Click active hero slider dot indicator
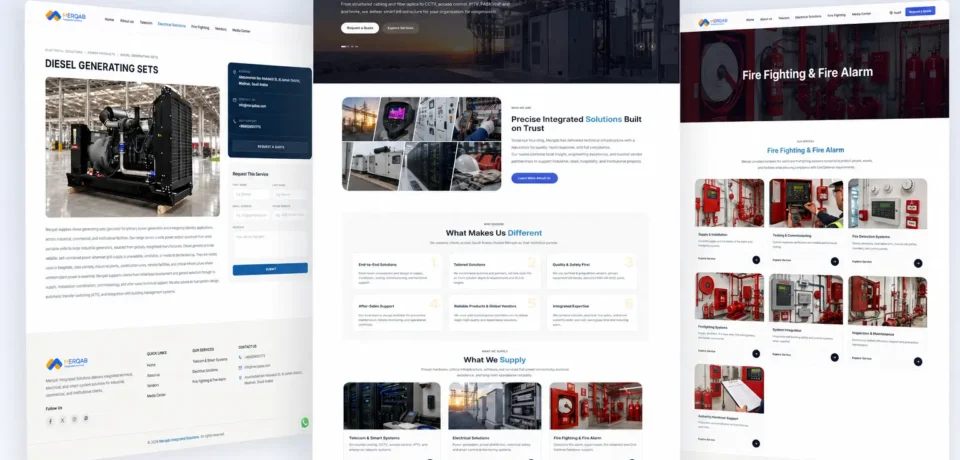The height and width of the screenshot is (460, 960). point(344,47)
